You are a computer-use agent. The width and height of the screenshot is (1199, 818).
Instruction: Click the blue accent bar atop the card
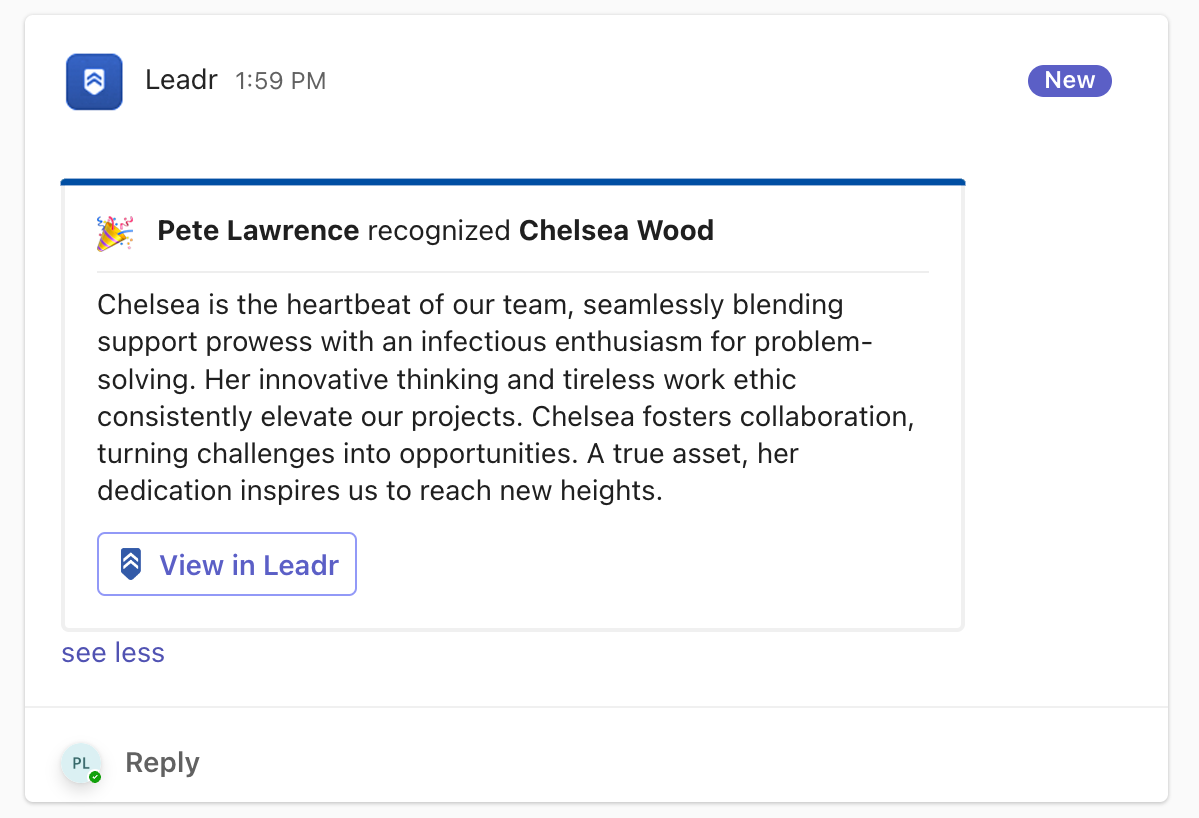(513, 181)
